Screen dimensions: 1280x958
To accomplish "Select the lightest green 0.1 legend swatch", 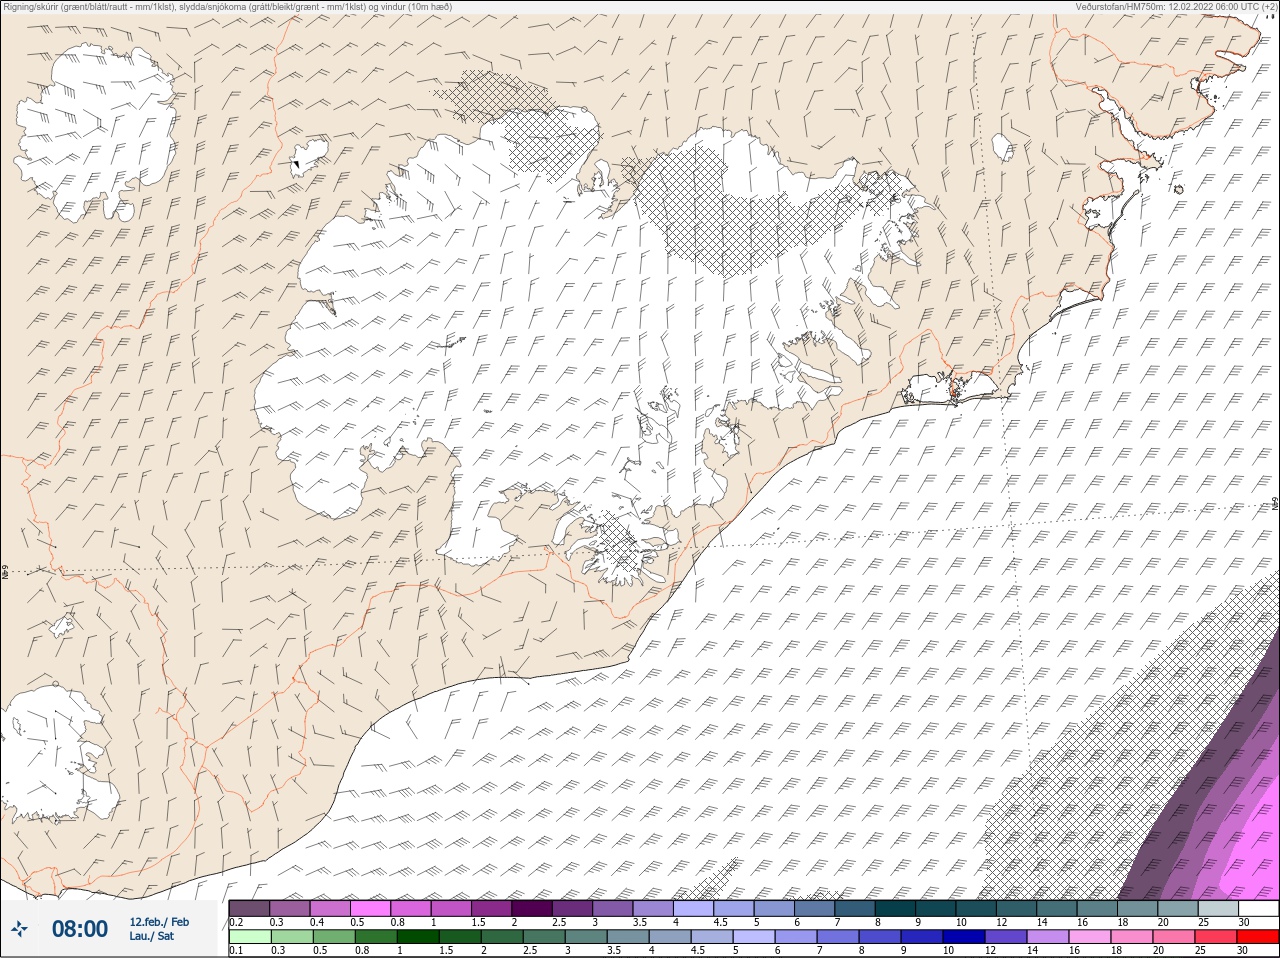I will (x=250, y=937).
